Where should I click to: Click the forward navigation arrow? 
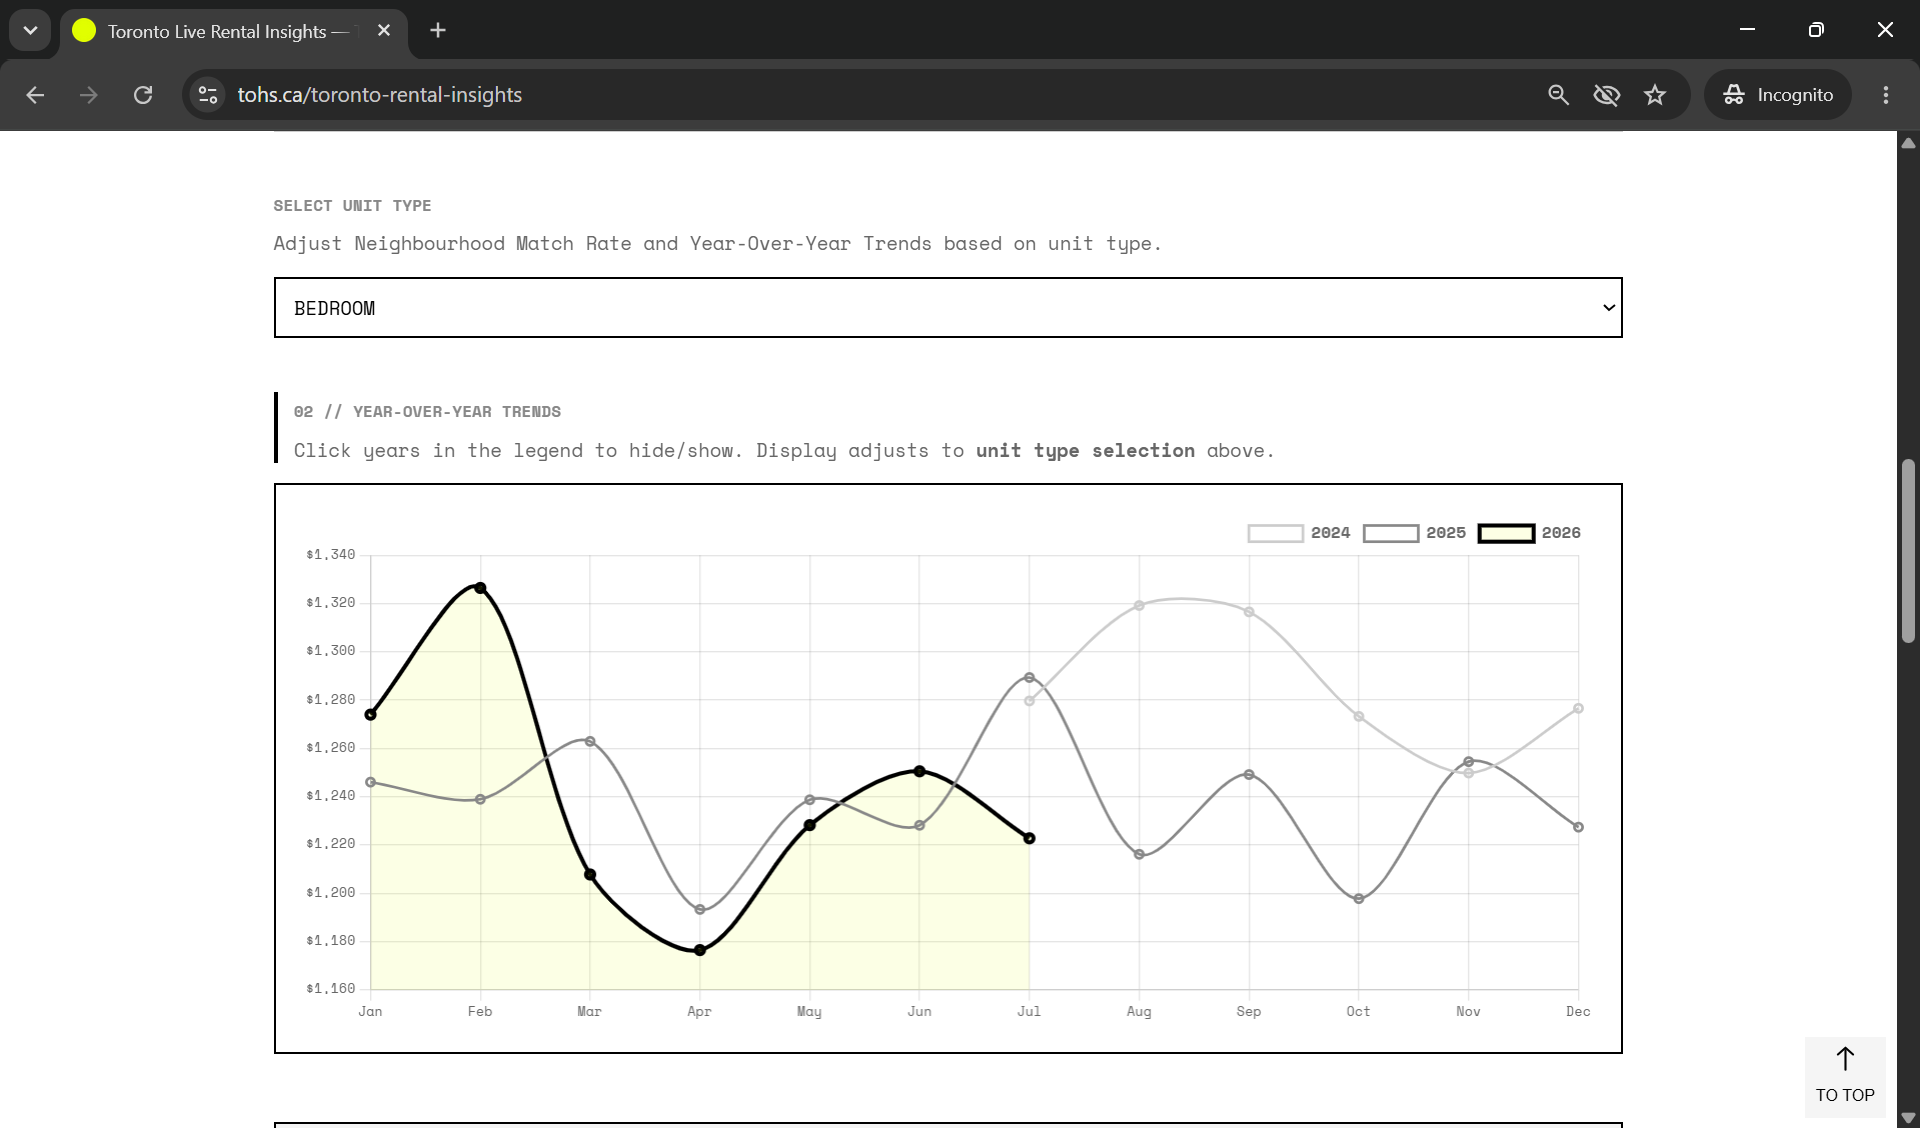(89, 95)
